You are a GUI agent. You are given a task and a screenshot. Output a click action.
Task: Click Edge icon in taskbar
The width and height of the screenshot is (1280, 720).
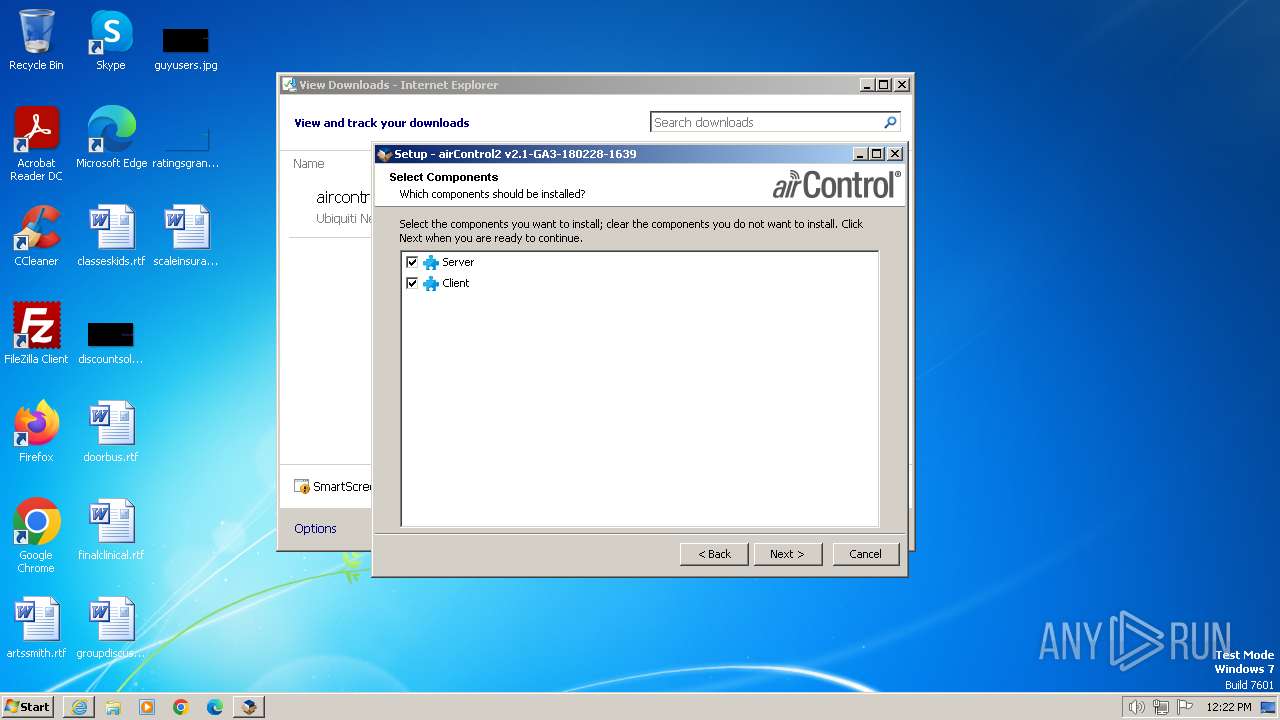(x=215, y=707)
